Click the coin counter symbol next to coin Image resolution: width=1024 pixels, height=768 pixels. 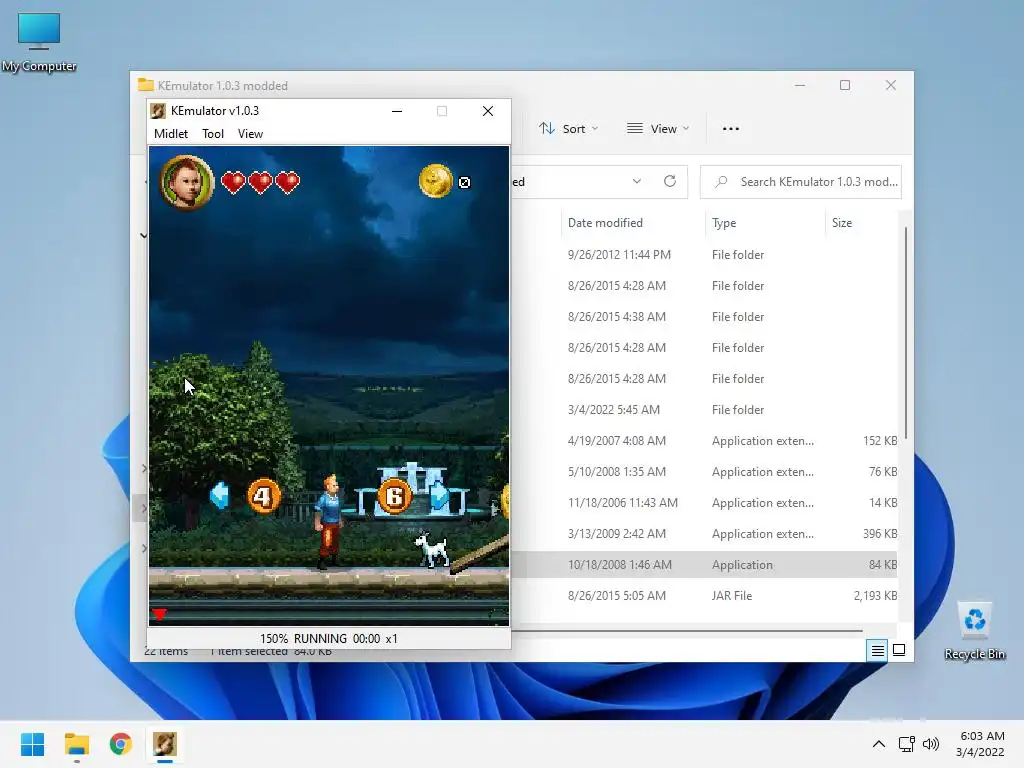(464, 182)
